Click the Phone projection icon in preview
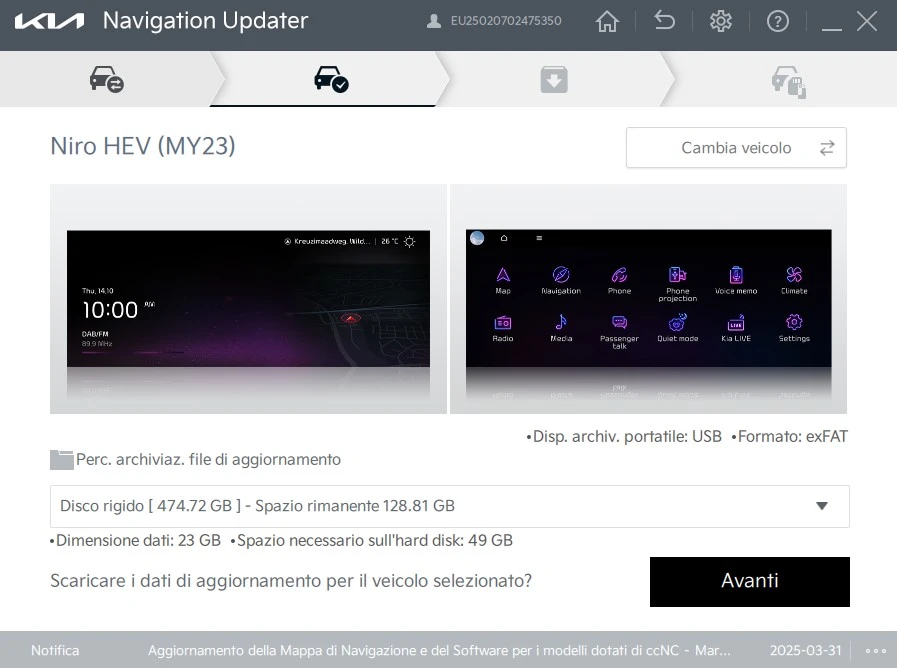The width and height of the screenshot is (897, 668). [x=677, y=284]
